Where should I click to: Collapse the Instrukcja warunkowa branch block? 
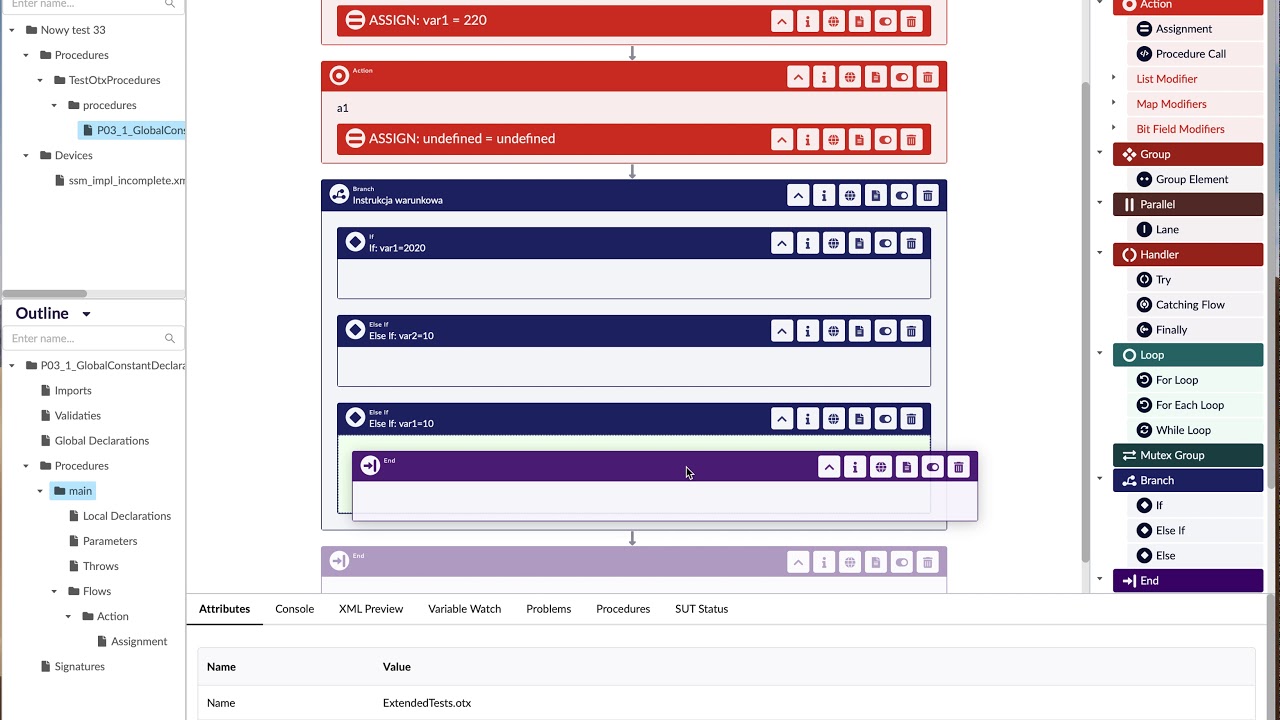tap(797, 196)
